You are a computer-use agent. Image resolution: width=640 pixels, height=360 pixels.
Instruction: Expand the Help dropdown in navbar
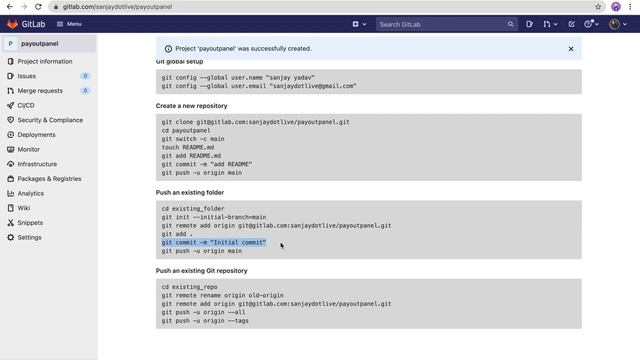coord(591,24)
